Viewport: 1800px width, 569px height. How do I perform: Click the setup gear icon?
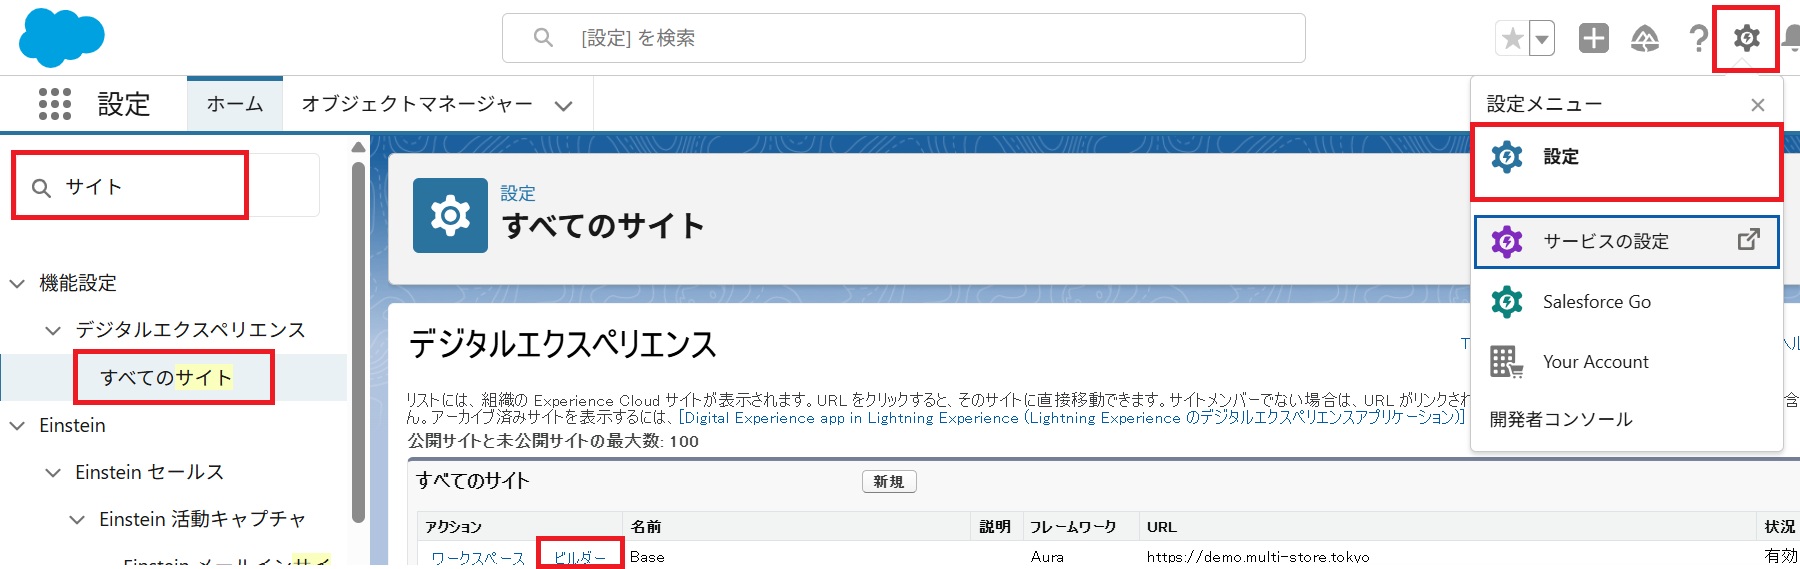click(1746, 39)
